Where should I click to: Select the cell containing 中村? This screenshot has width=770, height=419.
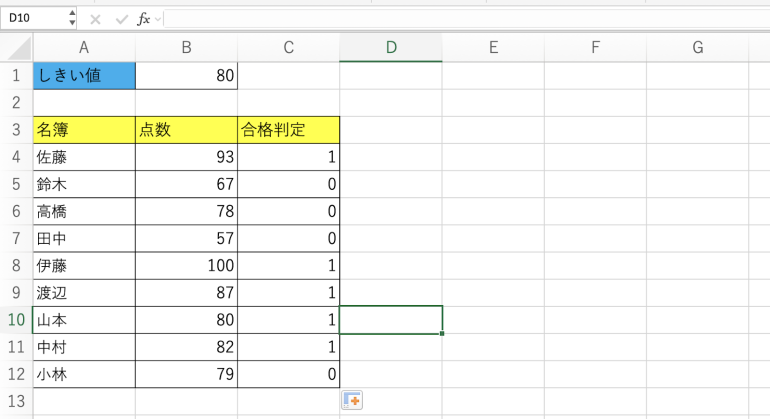point(84,347)
